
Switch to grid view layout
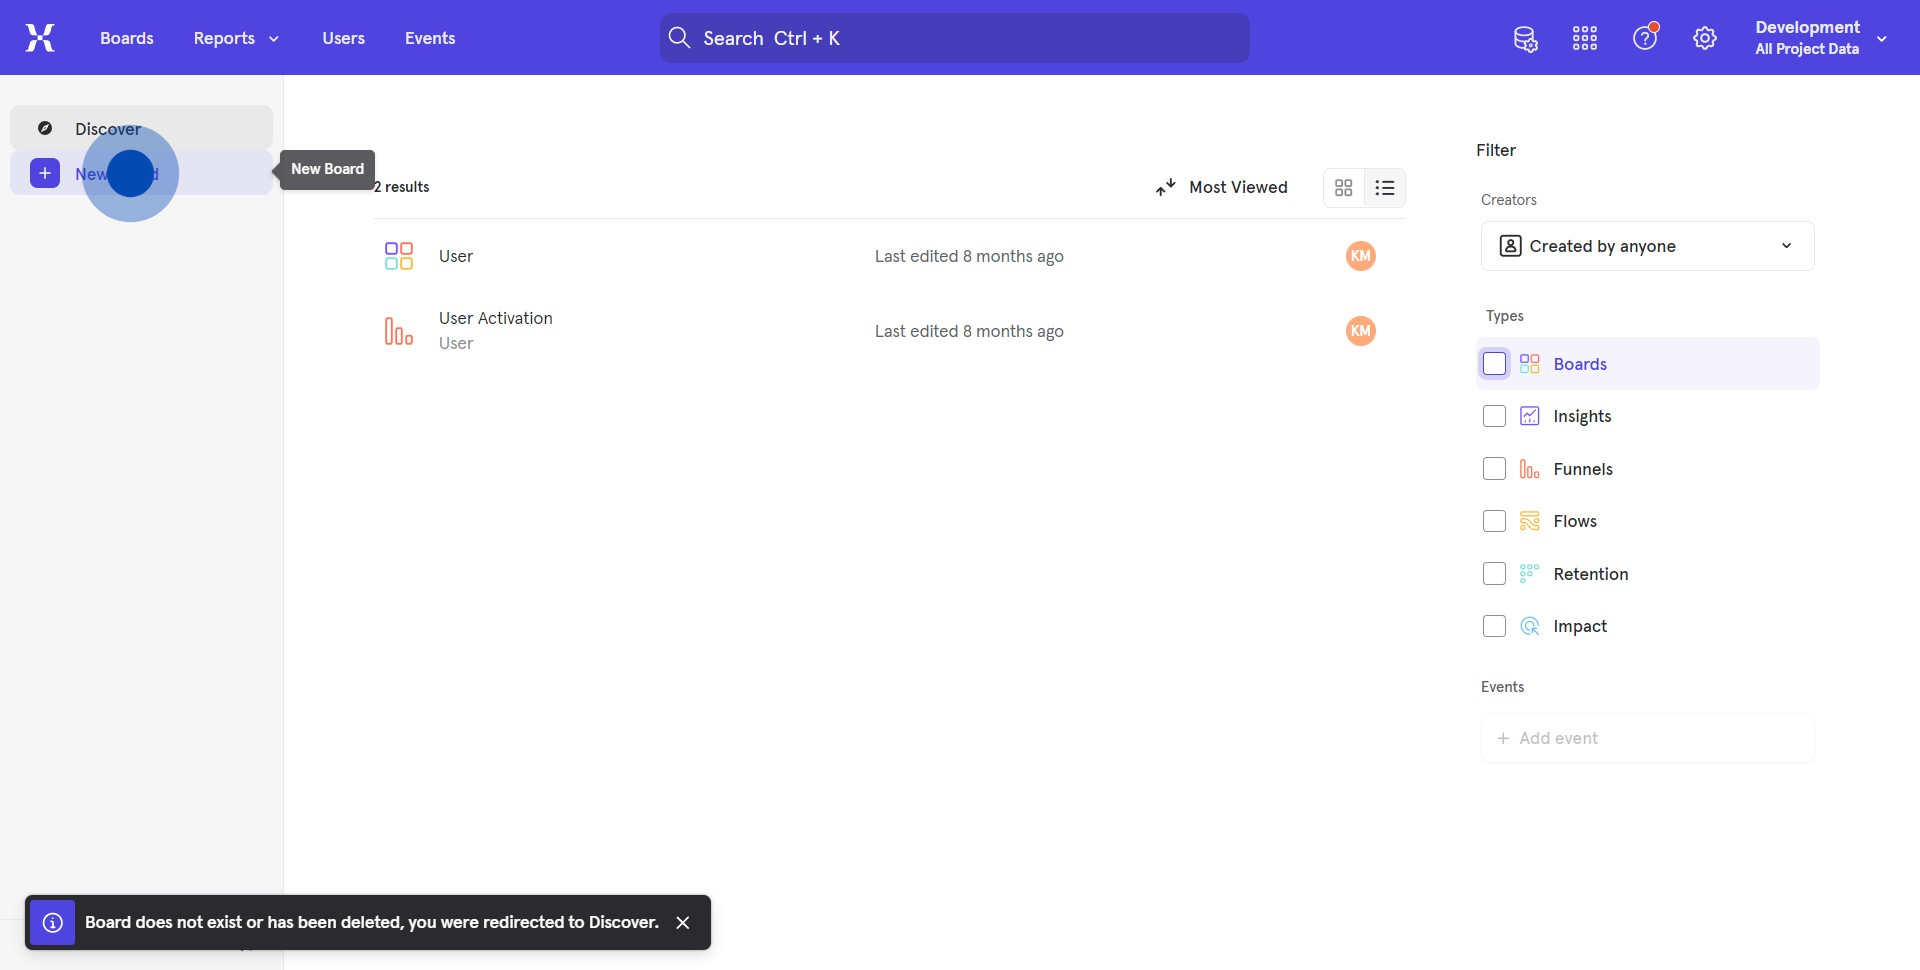1344,188
